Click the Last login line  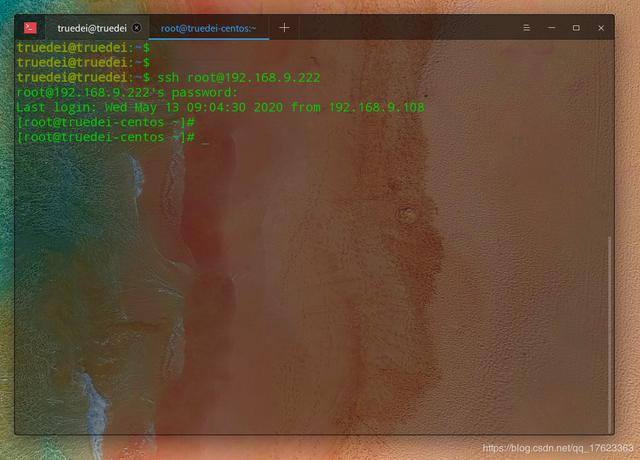220,107
